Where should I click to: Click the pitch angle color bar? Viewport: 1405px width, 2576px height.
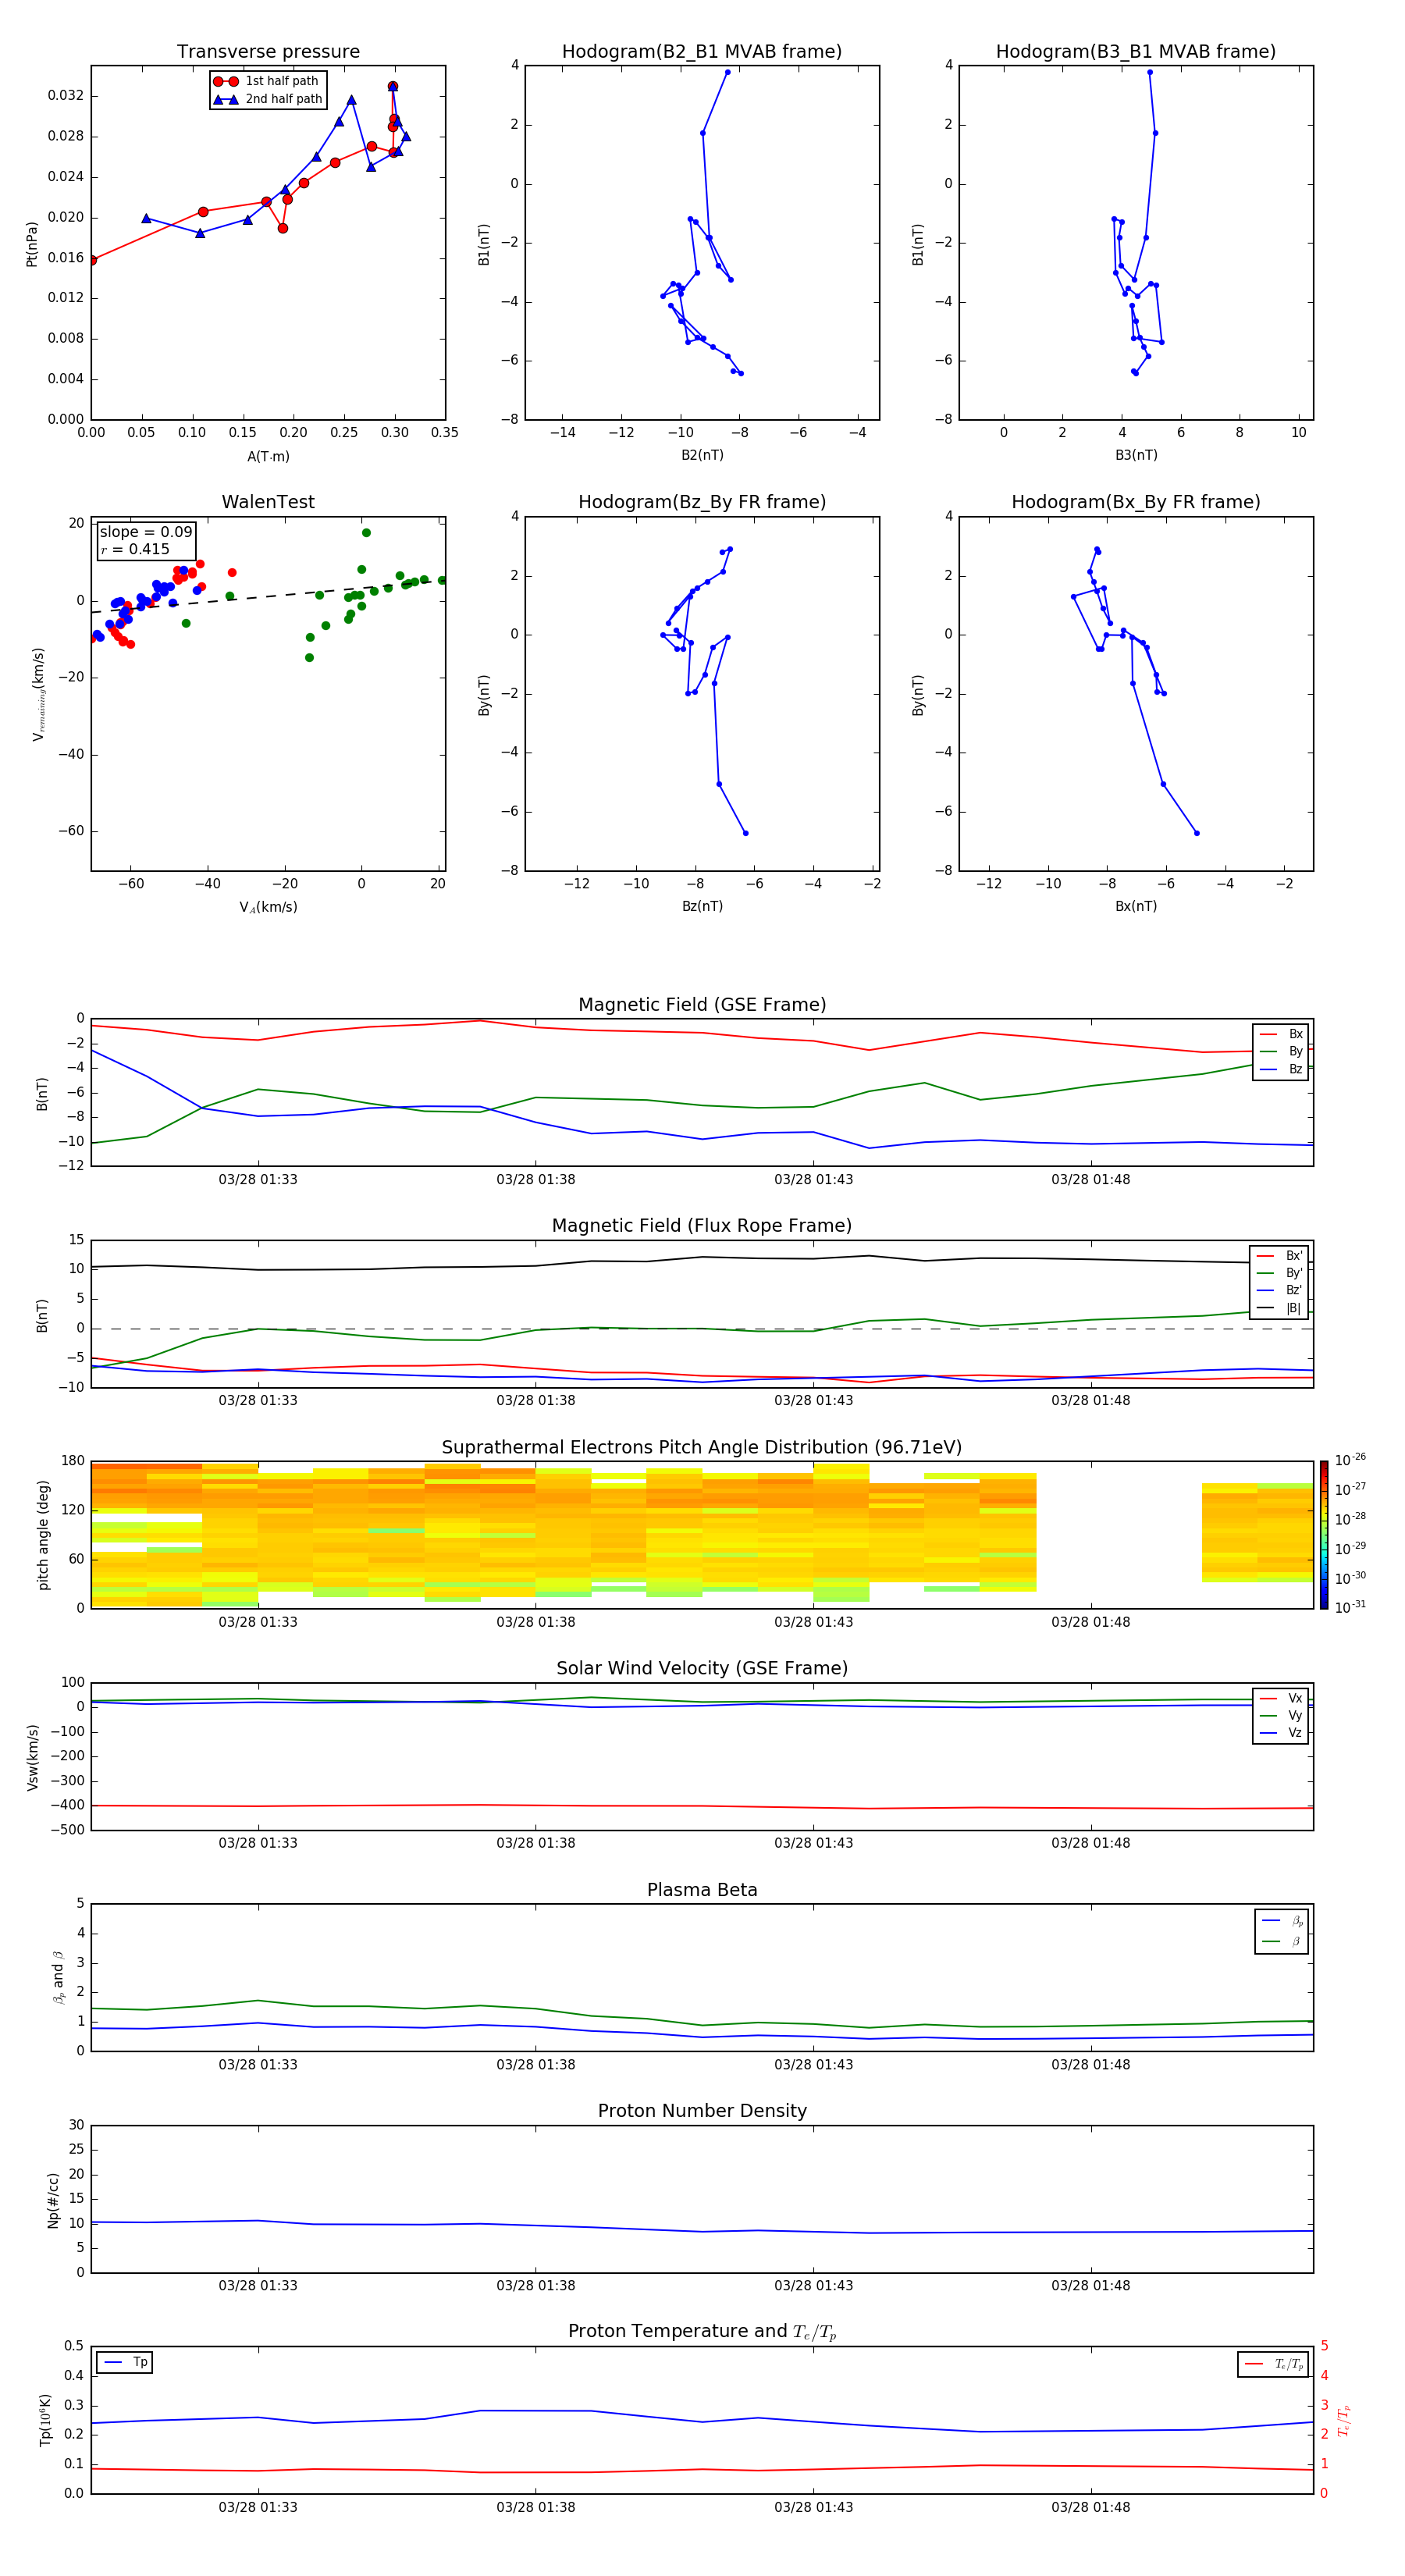(x=1324, y=1536)
